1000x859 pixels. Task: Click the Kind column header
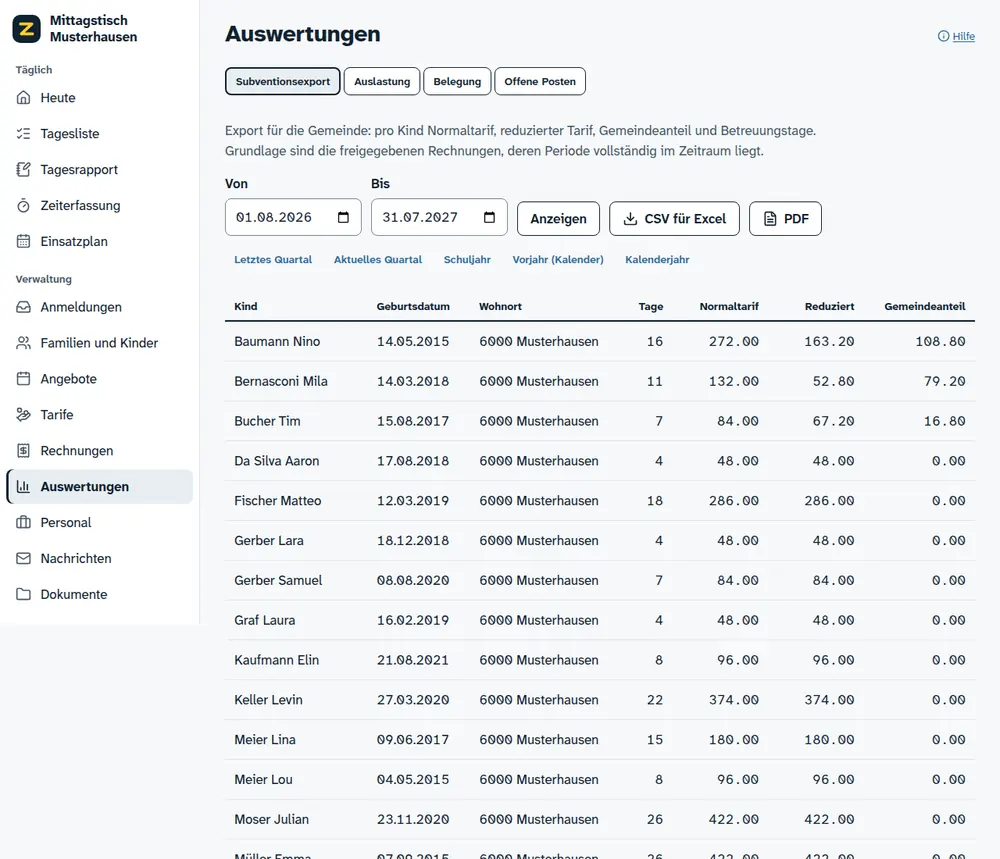246,306
